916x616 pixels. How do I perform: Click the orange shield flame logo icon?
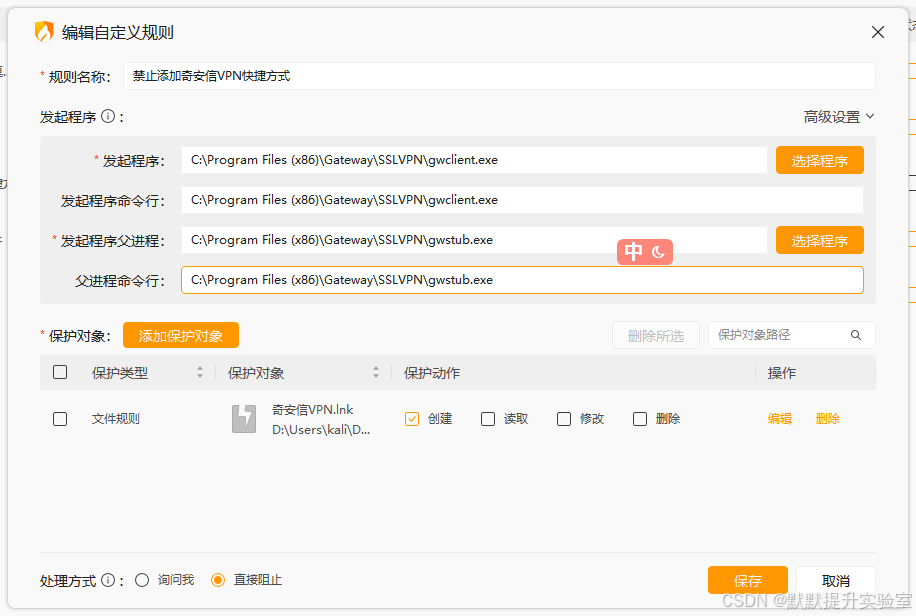coord(44,32)
